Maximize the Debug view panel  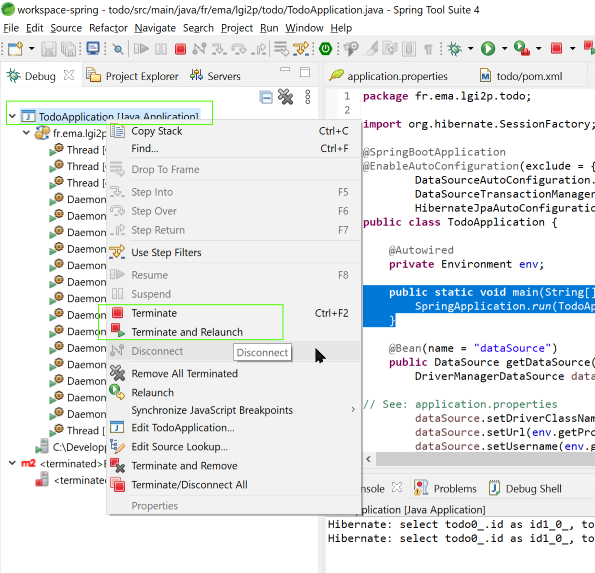pos(305,72)
